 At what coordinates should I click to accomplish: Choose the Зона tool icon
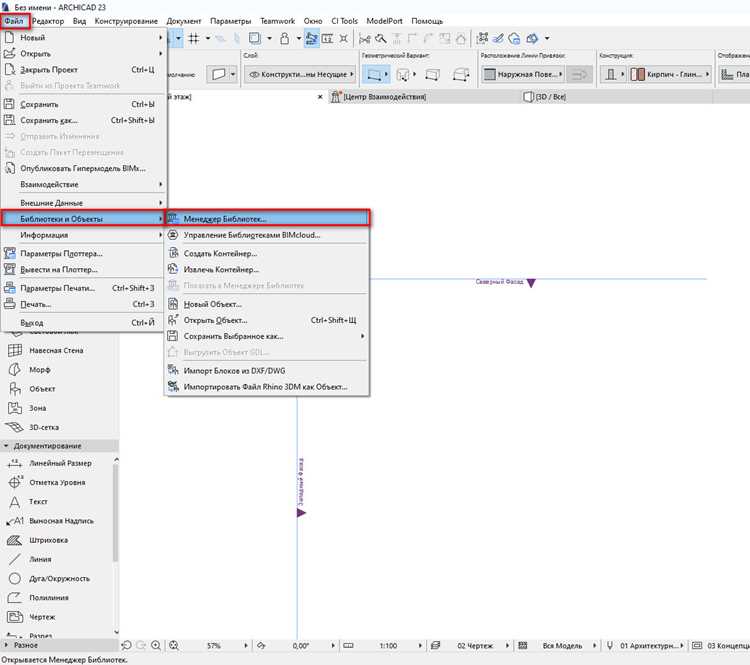pos(15,408)
